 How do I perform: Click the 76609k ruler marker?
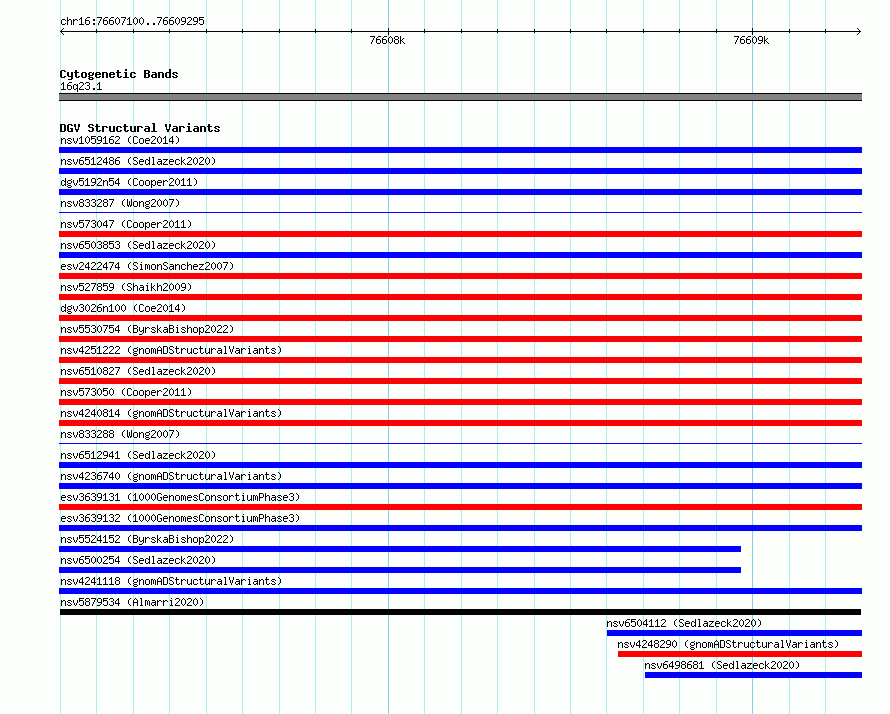[x=751, y=40]
